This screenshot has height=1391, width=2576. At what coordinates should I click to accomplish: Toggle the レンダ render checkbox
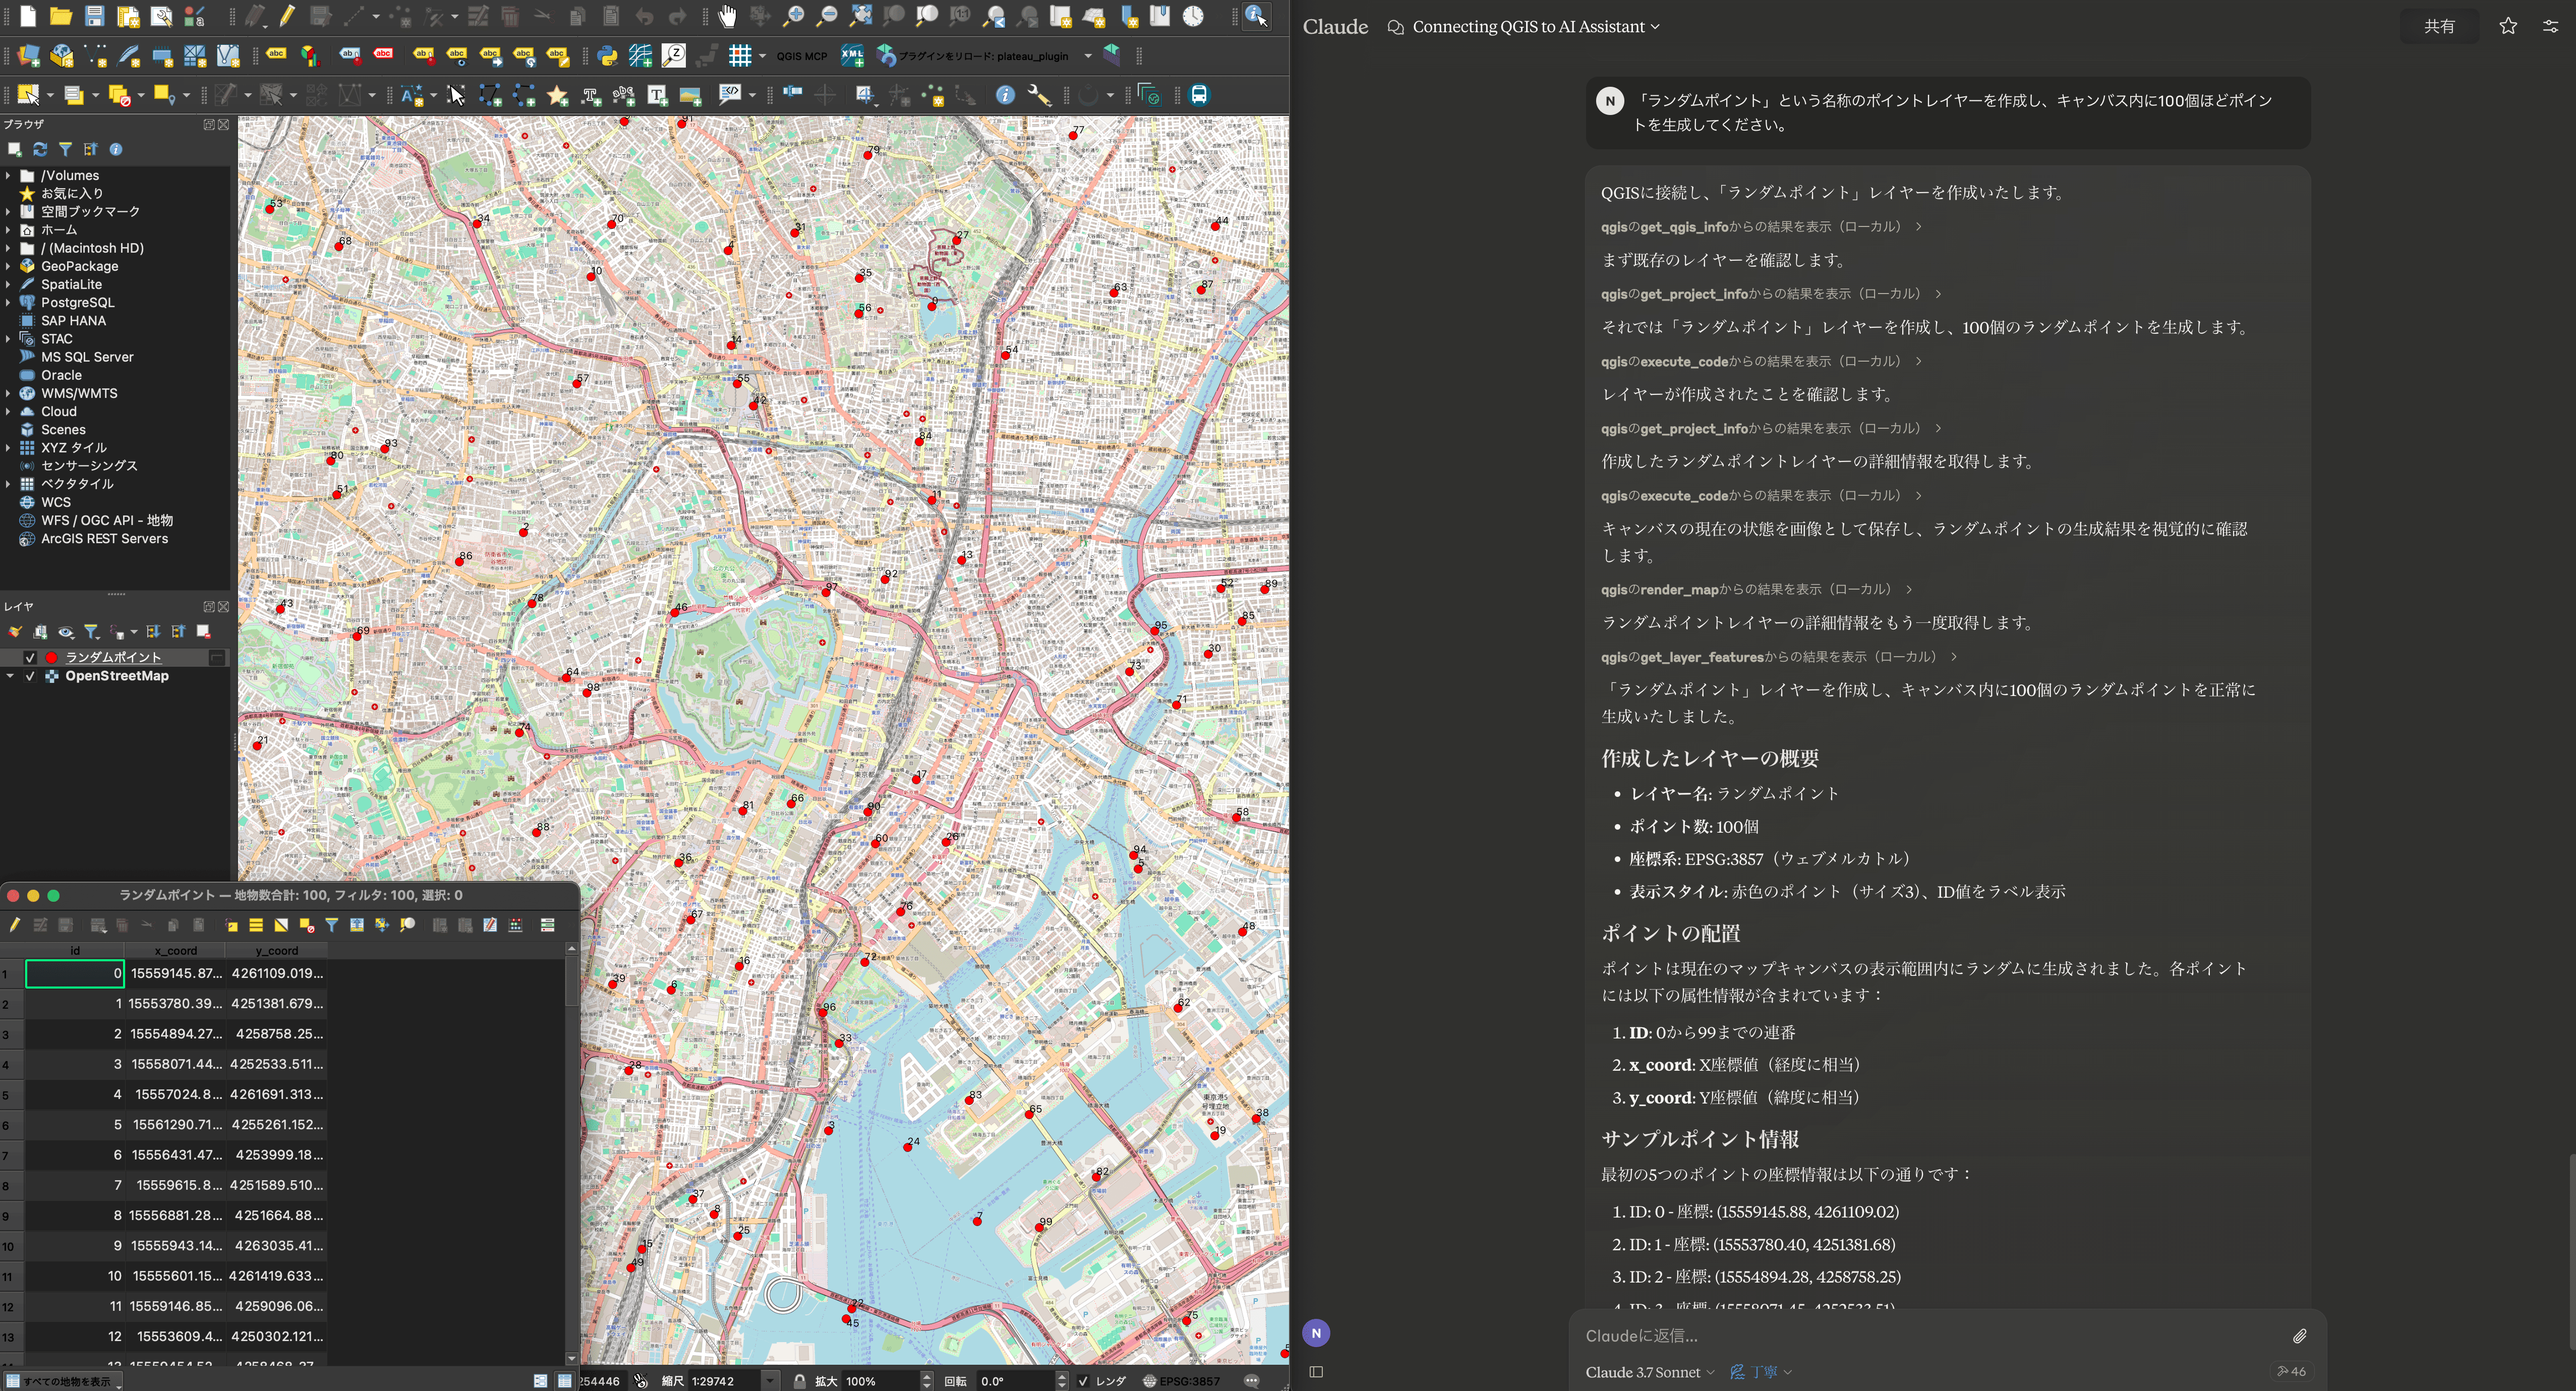[1083, 1381]
